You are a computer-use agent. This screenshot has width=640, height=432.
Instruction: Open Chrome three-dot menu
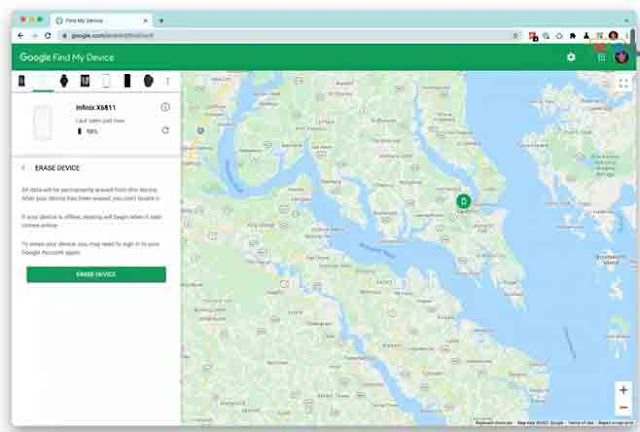(627, 36)
